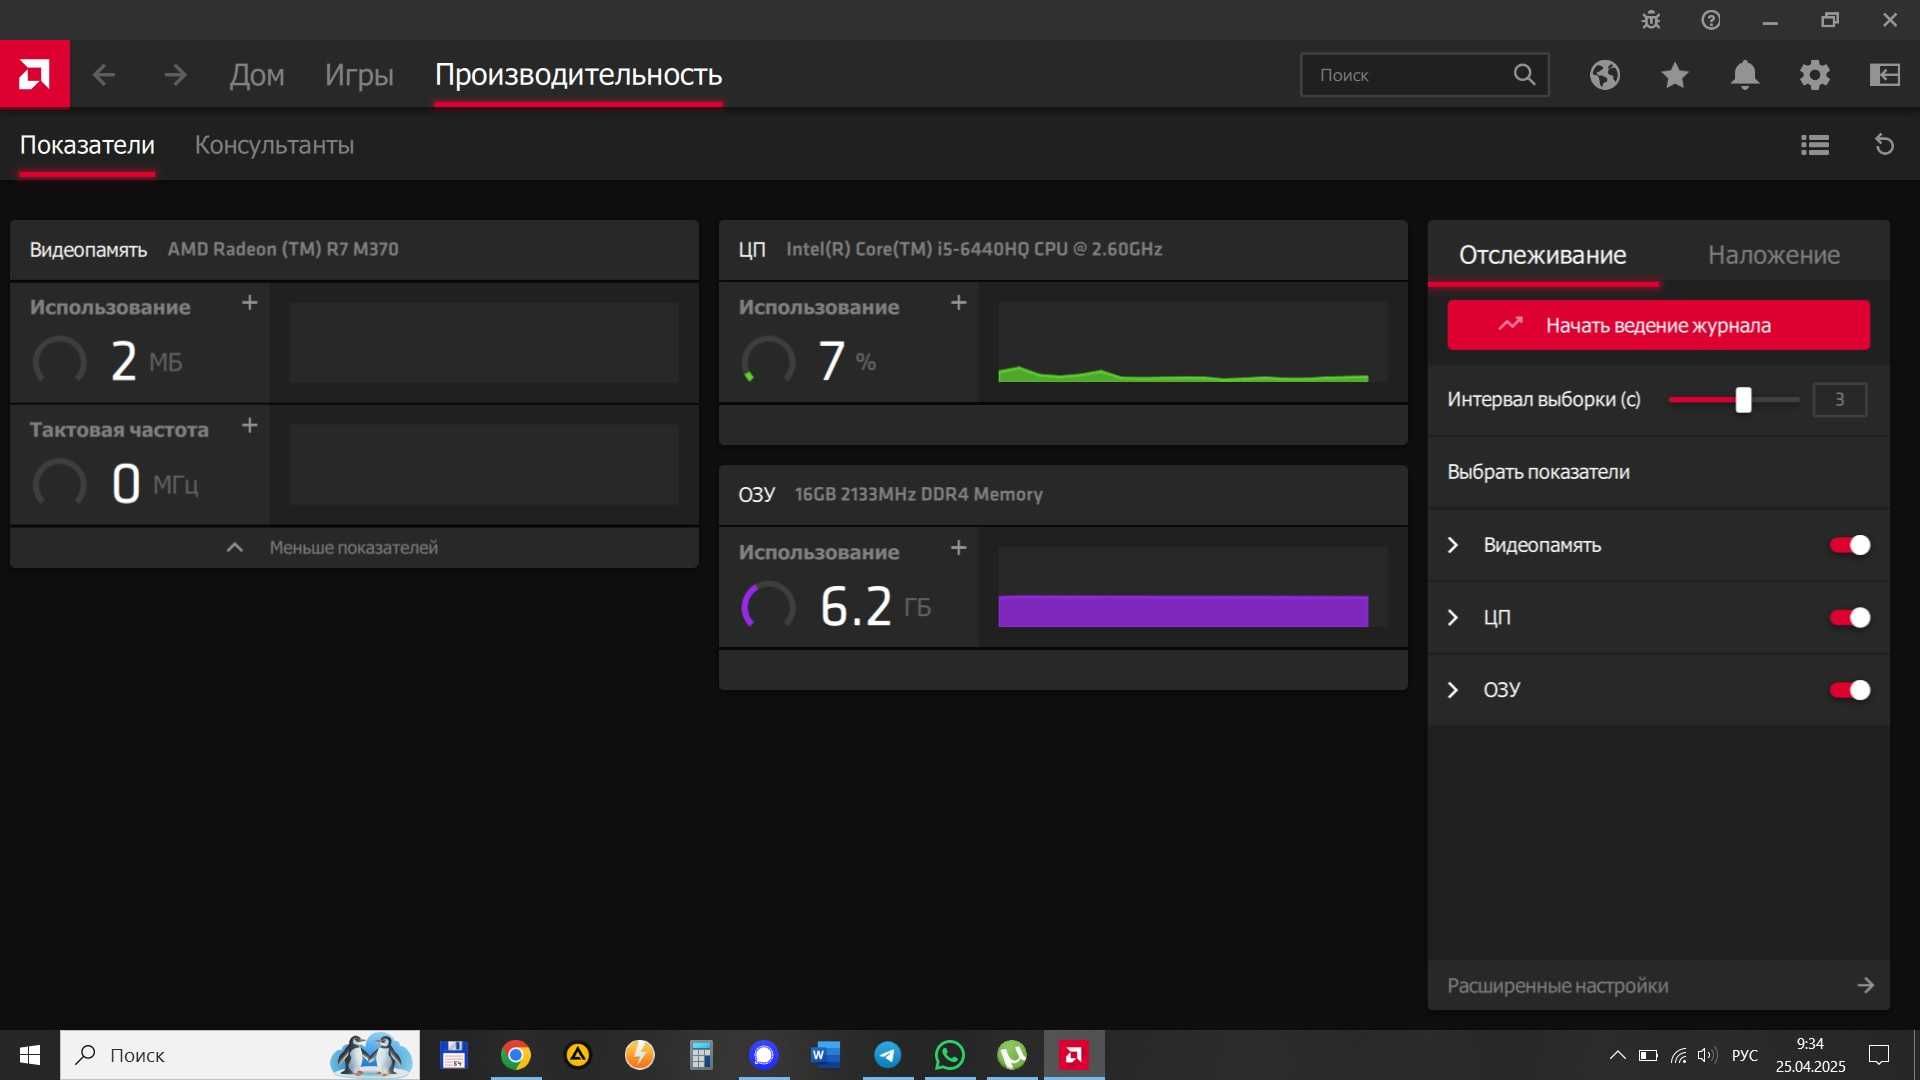Toggle the sidebar panel icon

(x=1885, y=75)
